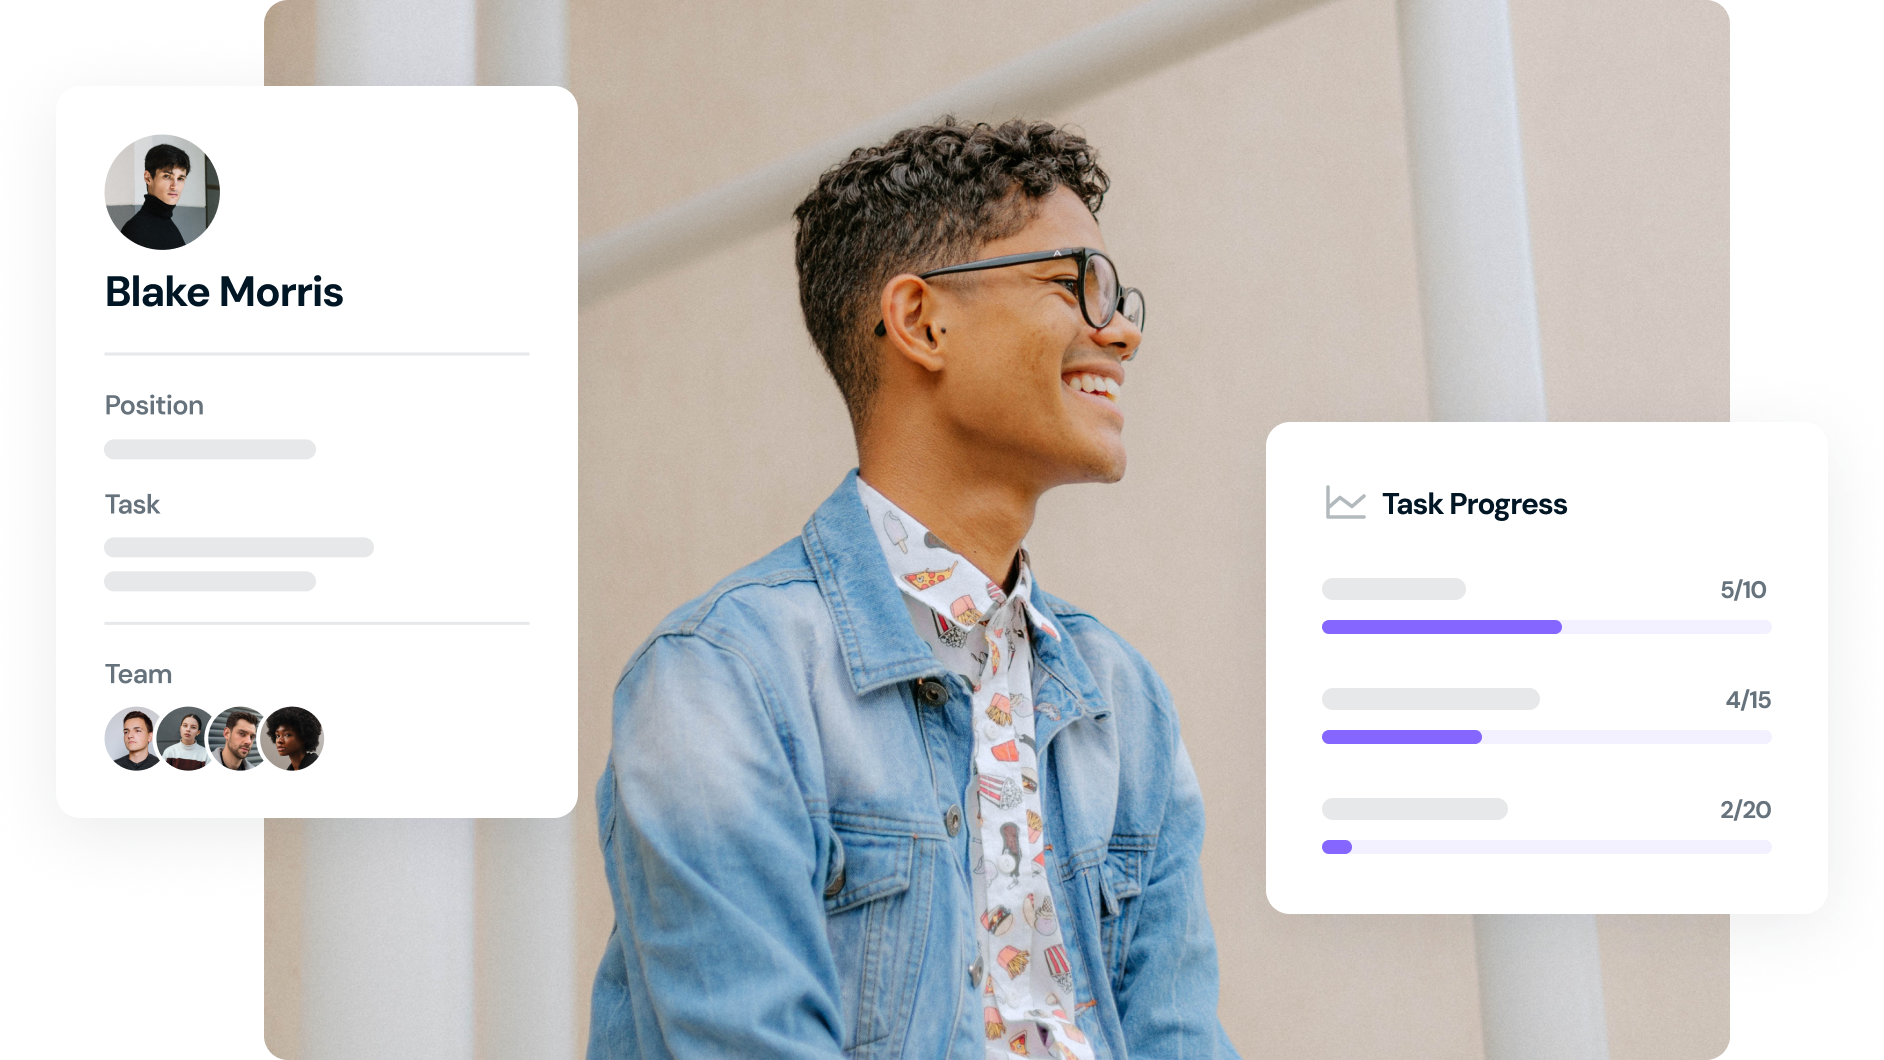Select the first team member avatar

[x=135, y=739]
